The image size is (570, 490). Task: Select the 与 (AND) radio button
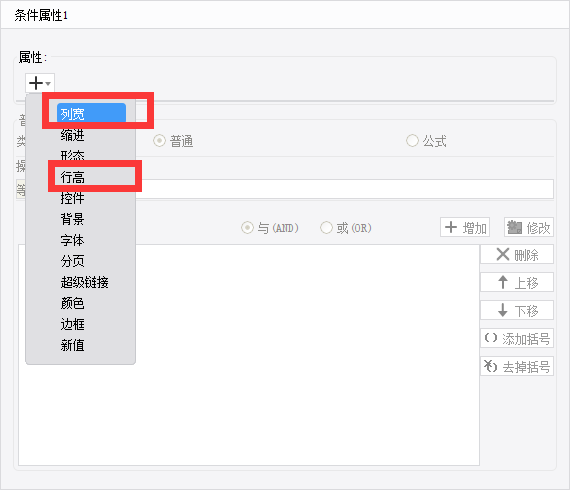coord(247,228)
